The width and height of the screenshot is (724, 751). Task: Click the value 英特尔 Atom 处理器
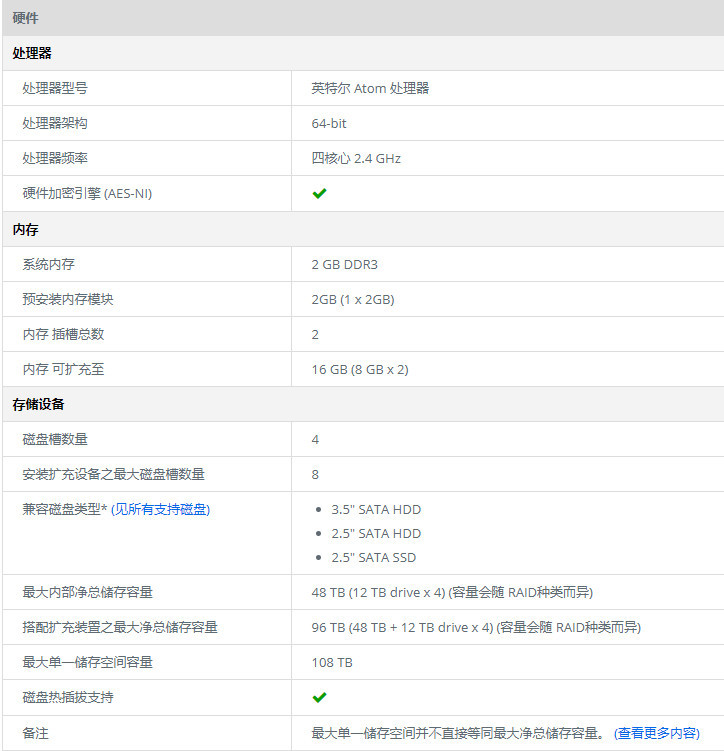coord(370,88)
